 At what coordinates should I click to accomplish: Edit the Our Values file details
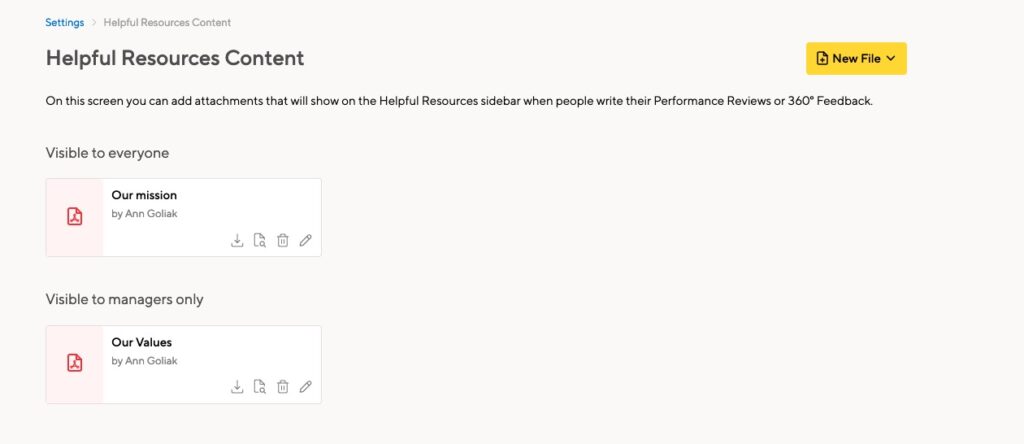[305, 387]
